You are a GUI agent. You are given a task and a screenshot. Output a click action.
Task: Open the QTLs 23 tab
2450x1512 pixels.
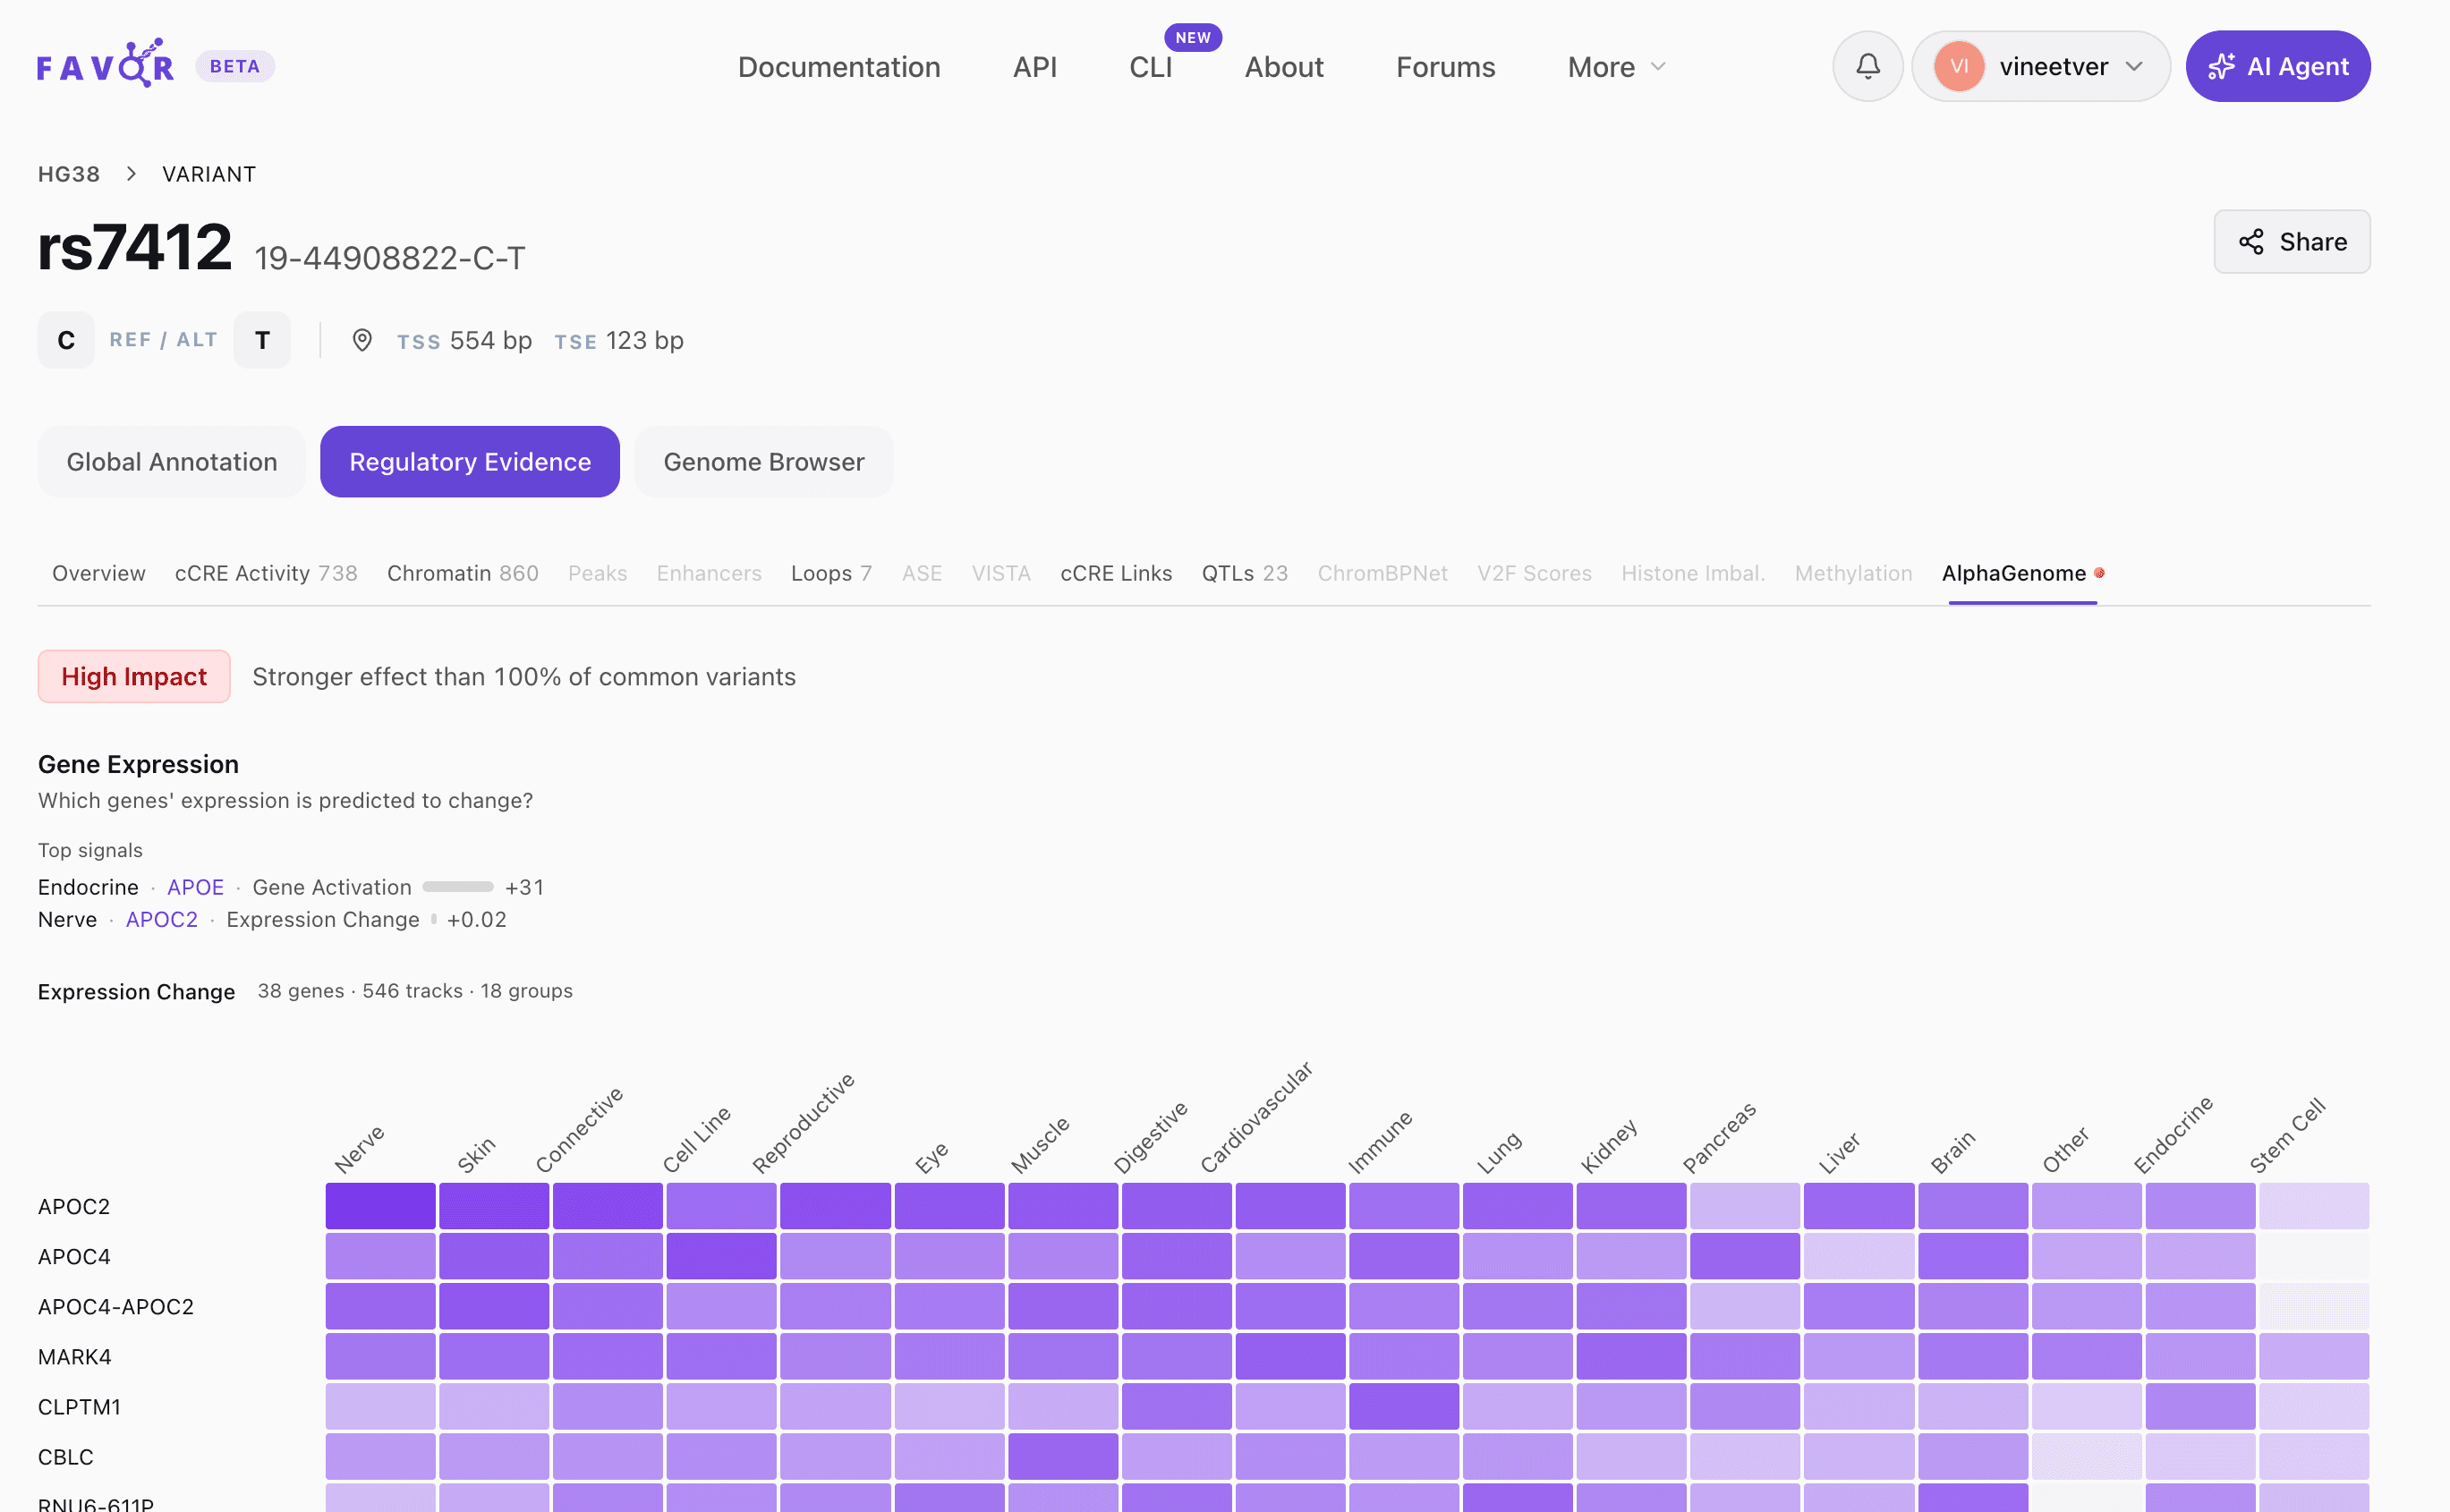coord(1244,573)
